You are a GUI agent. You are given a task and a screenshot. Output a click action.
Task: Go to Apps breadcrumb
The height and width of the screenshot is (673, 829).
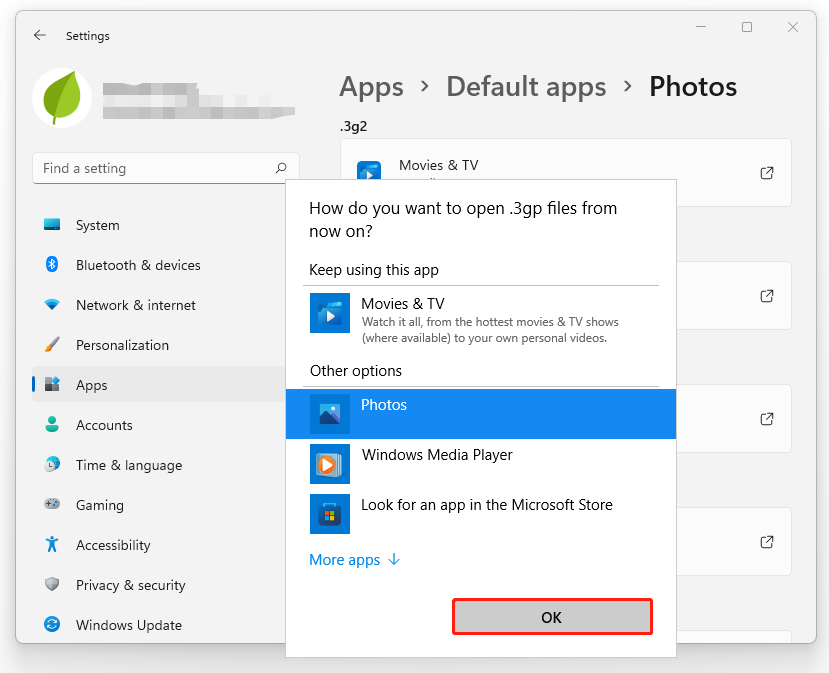371,87
